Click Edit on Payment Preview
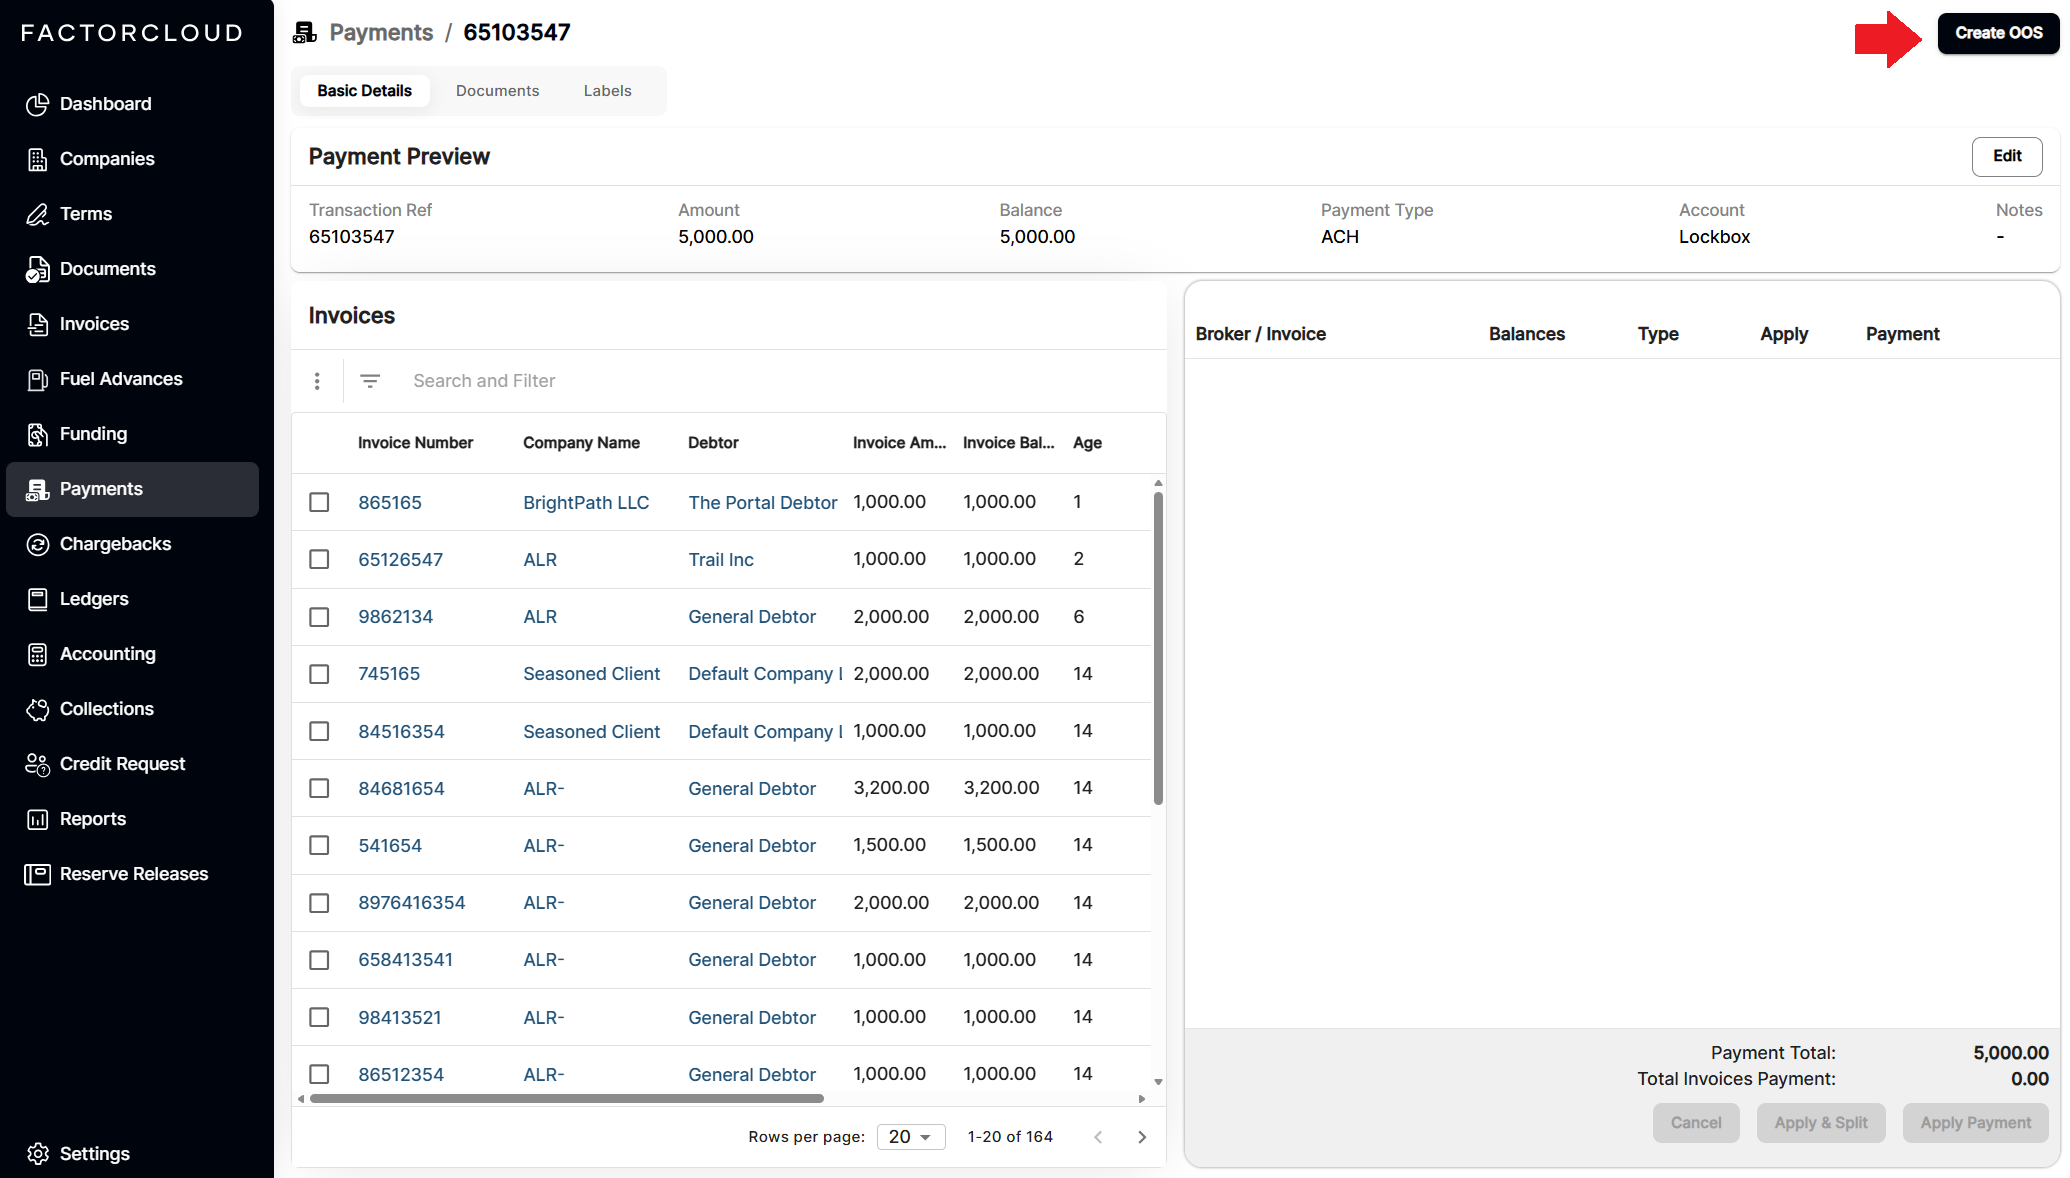Image resolution: width=2070 pixels, height=1178 pixels. point(2007,156)
